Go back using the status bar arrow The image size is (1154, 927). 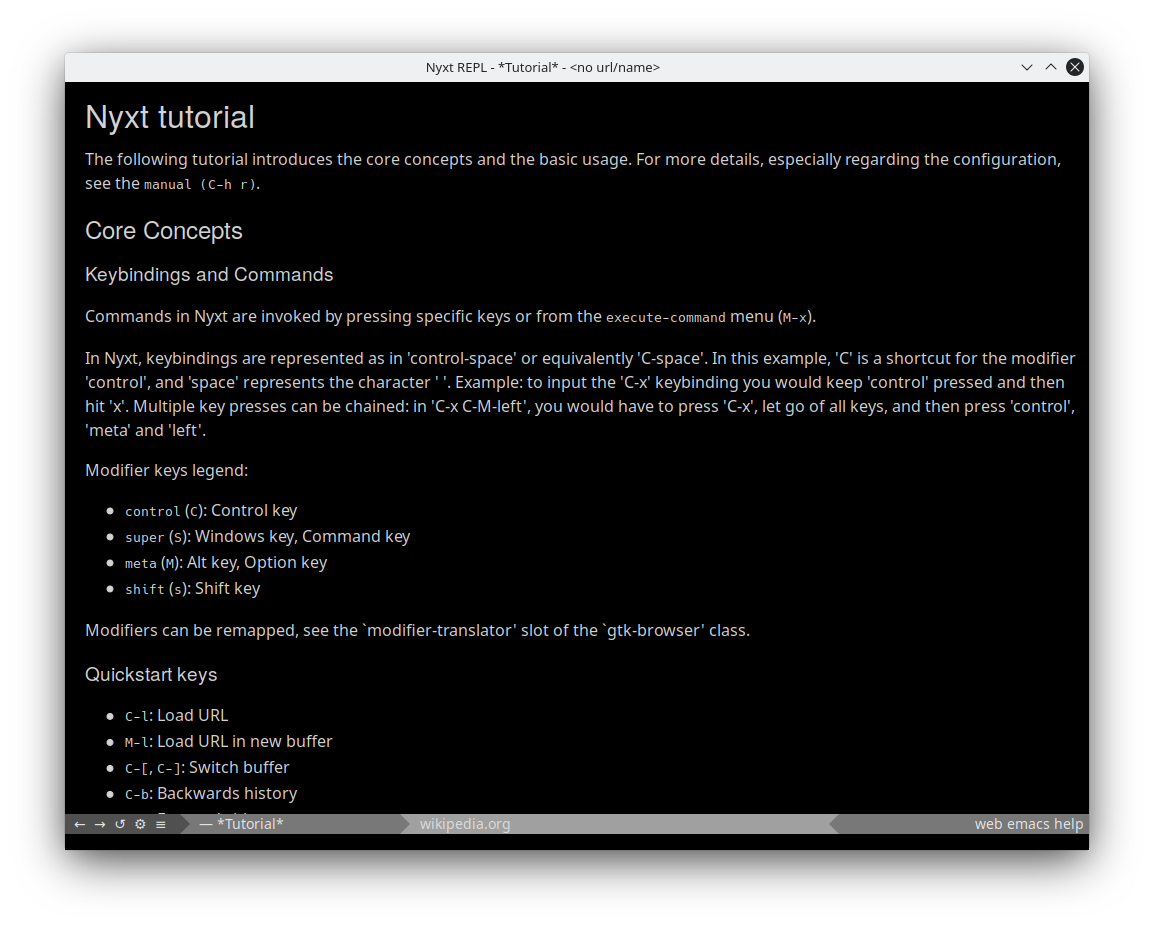point(79,825)
